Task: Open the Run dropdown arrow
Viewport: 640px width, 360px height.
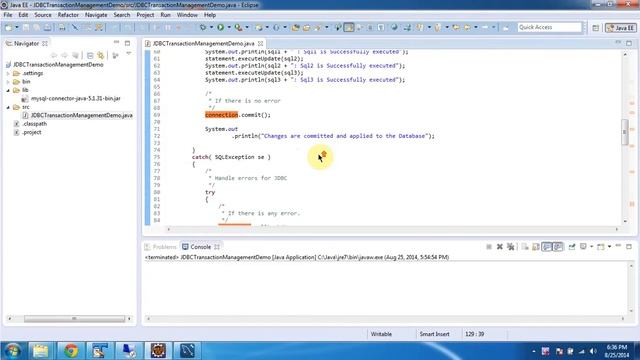Action: (x=229, y=27)
